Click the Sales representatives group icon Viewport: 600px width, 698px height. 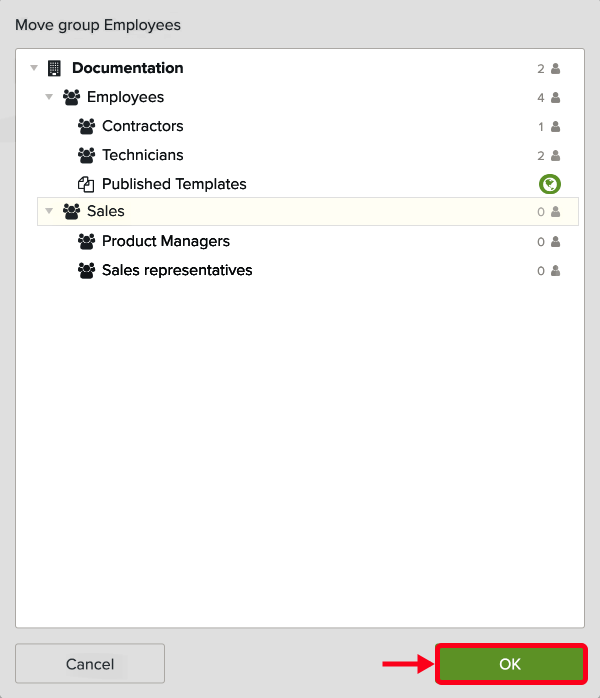[x=86, y=270]
